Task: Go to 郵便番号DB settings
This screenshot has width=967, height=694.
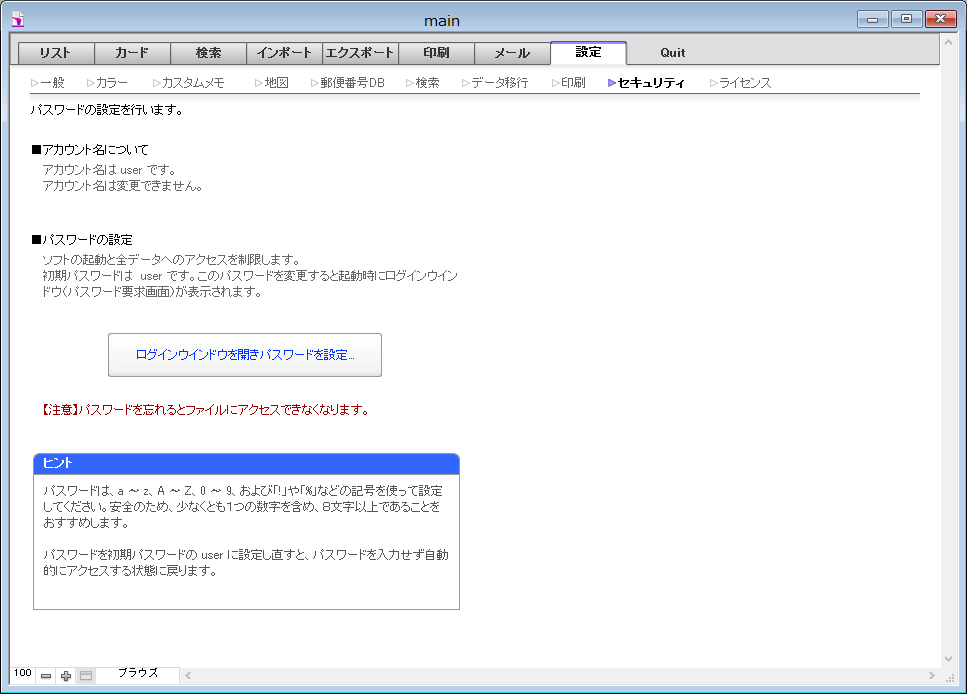Action: pyautogui.click(x=351, y=83)
